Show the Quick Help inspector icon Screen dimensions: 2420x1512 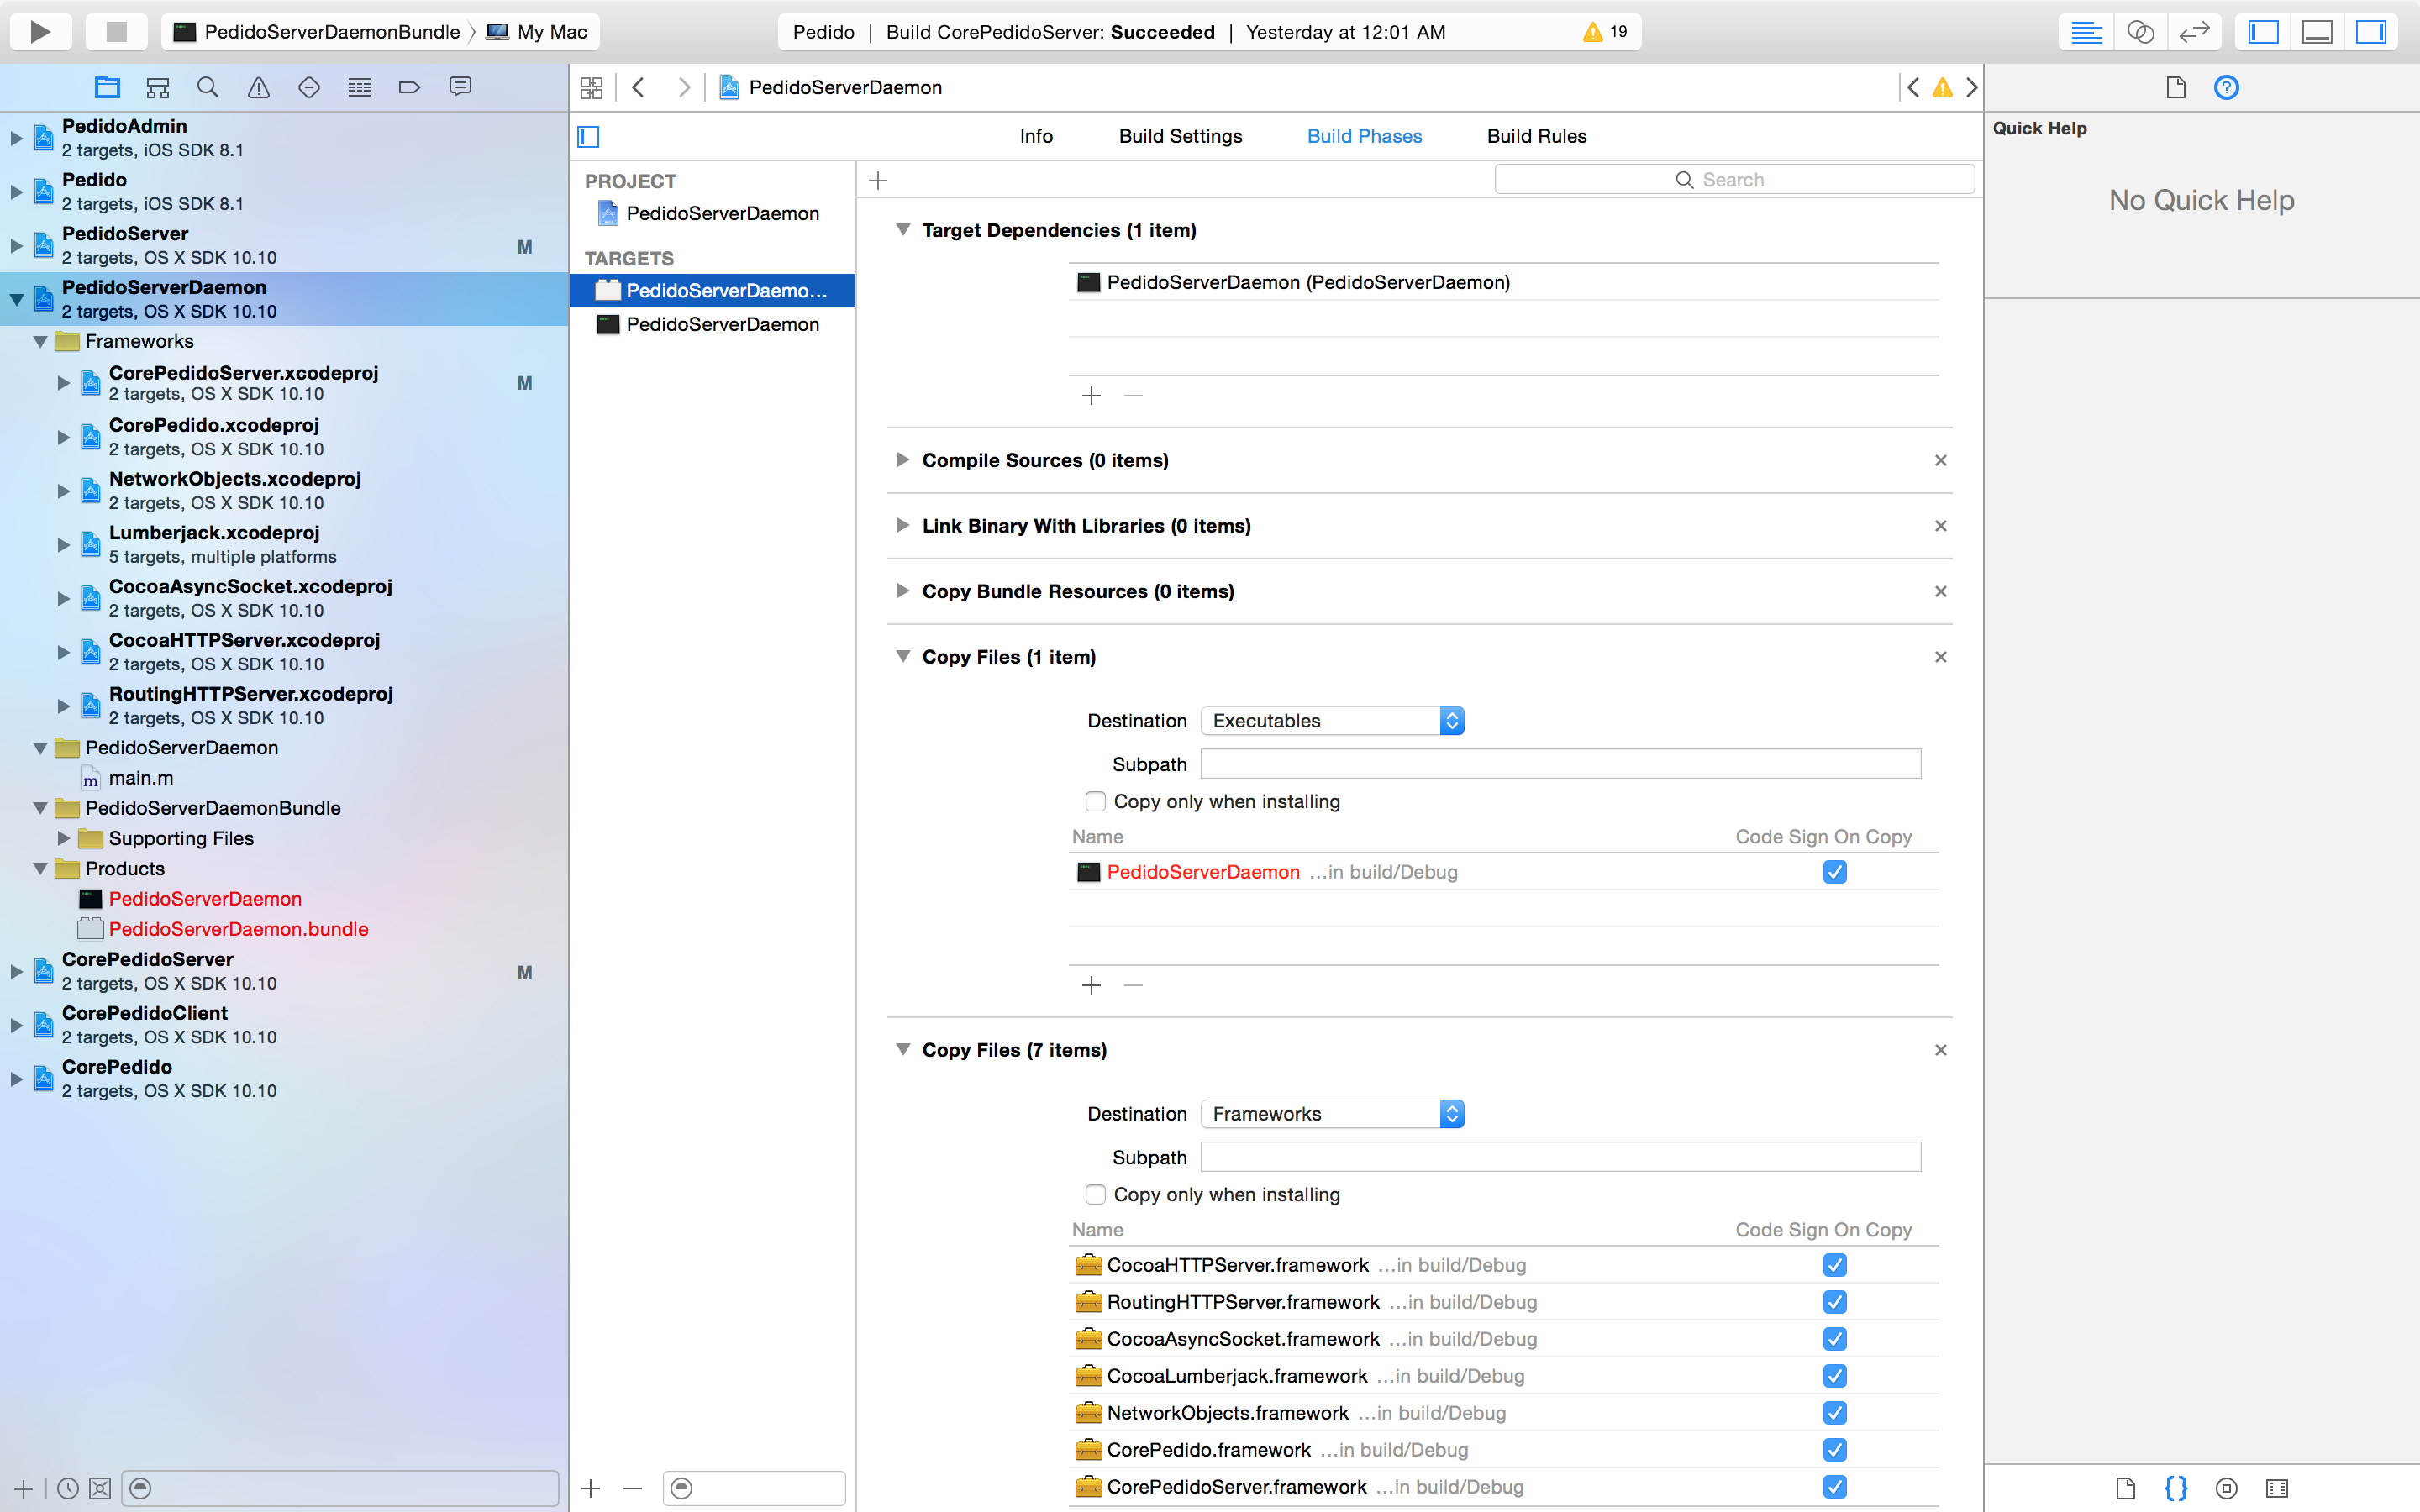2226,88
